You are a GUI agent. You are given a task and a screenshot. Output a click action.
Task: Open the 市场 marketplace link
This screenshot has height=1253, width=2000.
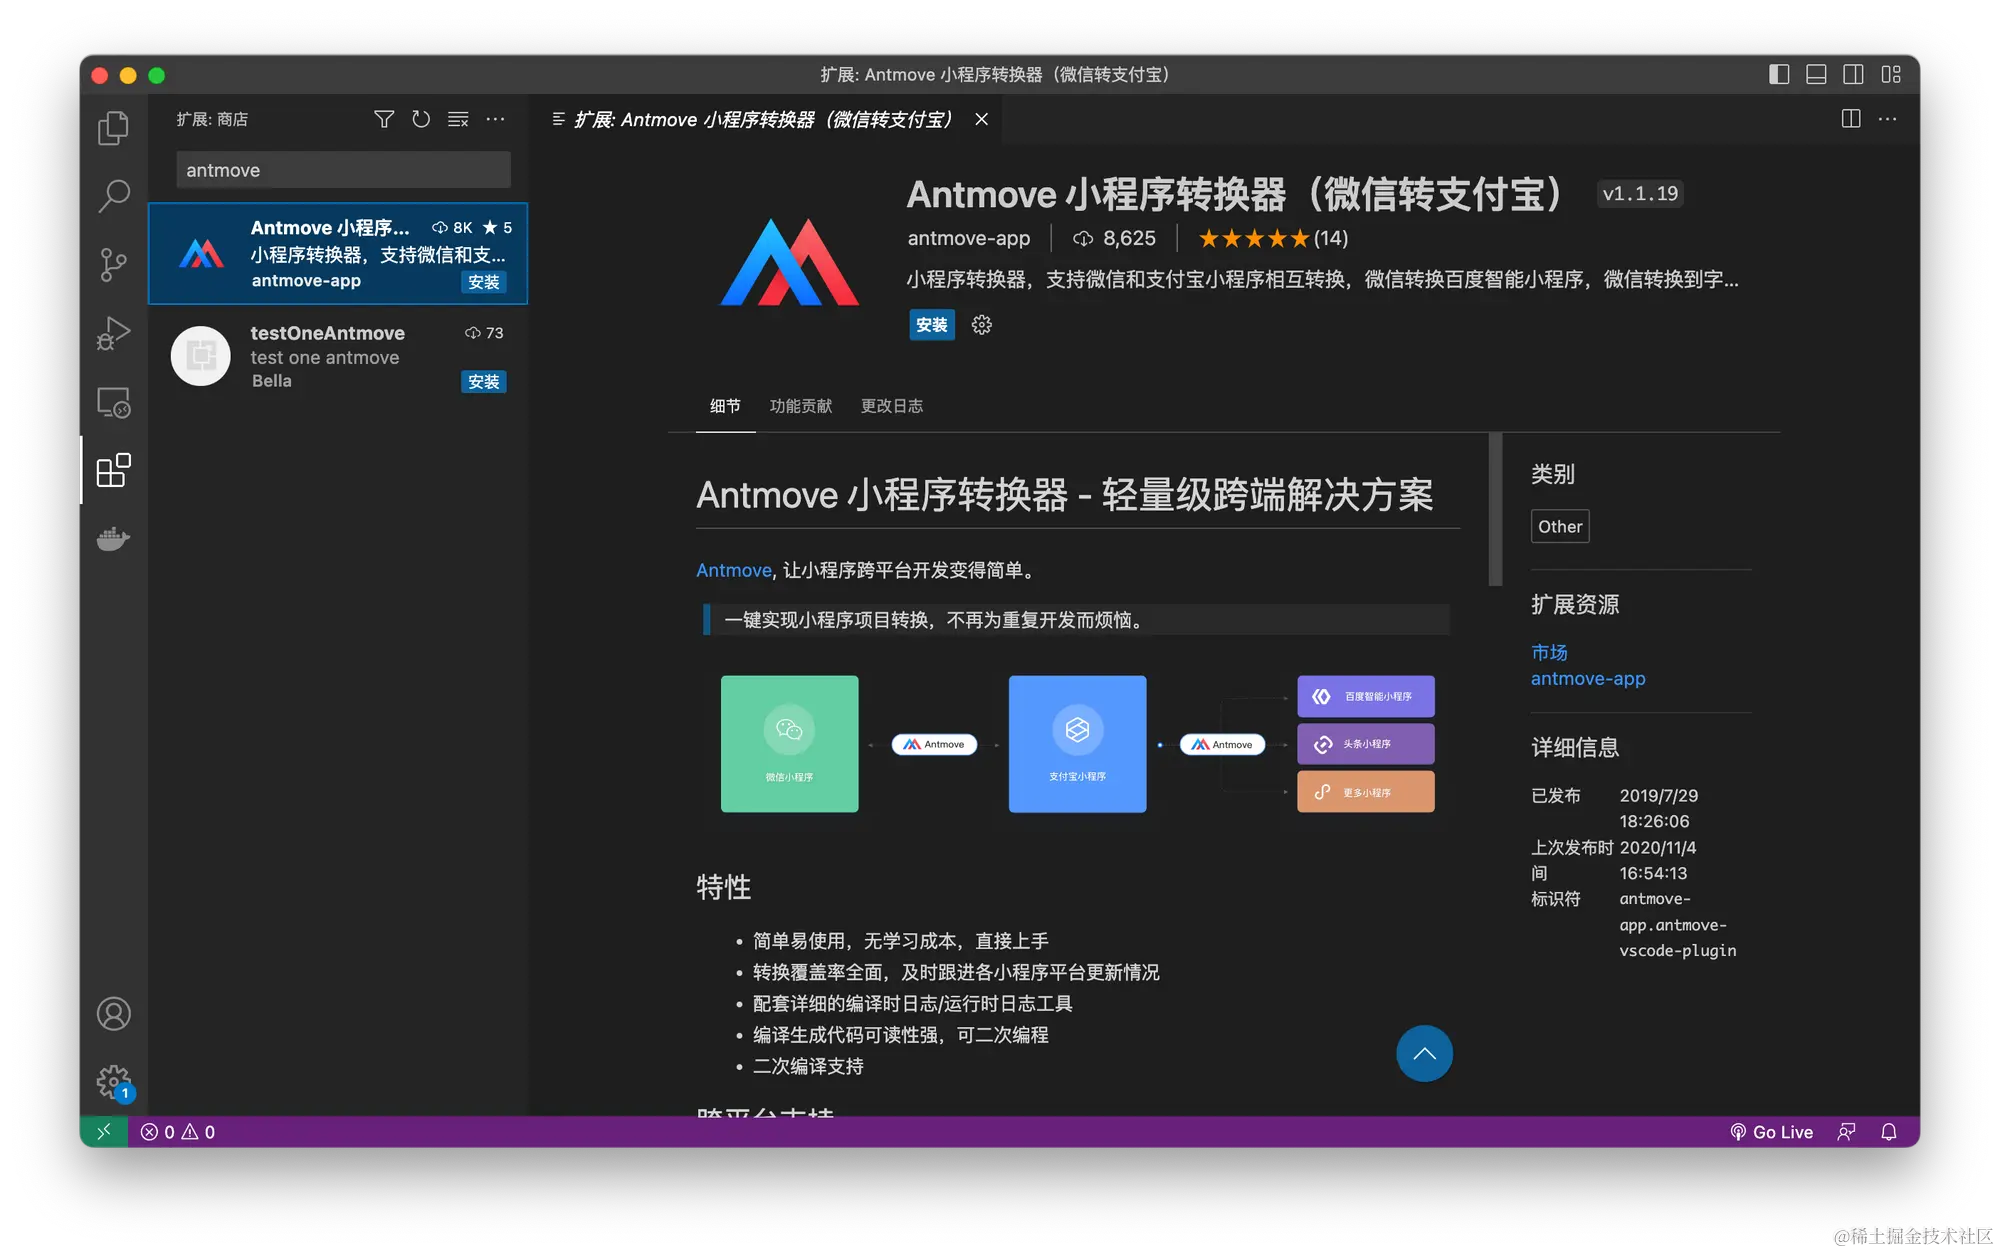point(1549,652)
